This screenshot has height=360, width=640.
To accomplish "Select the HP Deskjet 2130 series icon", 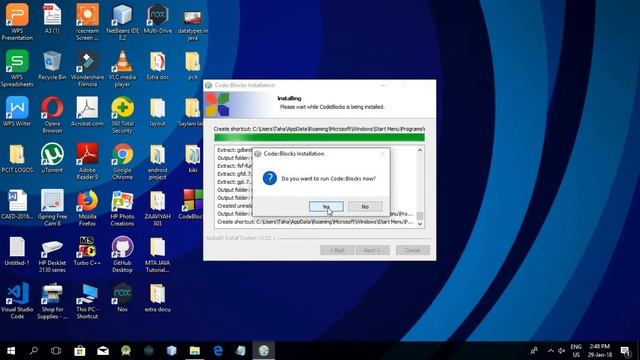I will (x=52, y=254).
